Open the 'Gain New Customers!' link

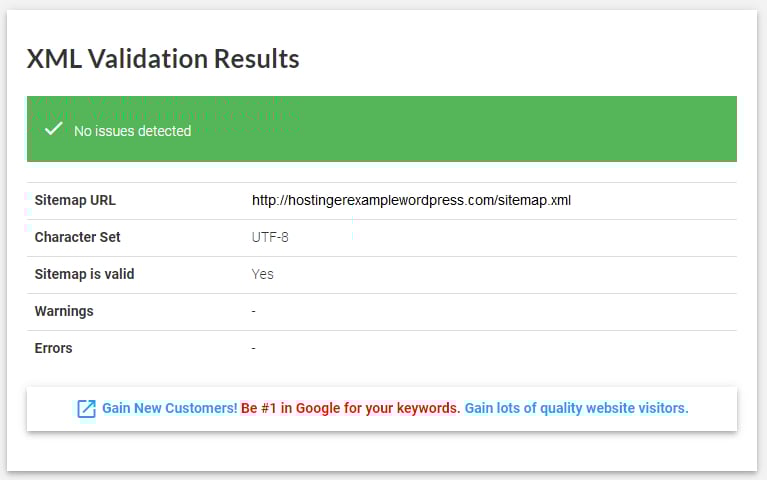pyautogui.click(x=169, y=408)
